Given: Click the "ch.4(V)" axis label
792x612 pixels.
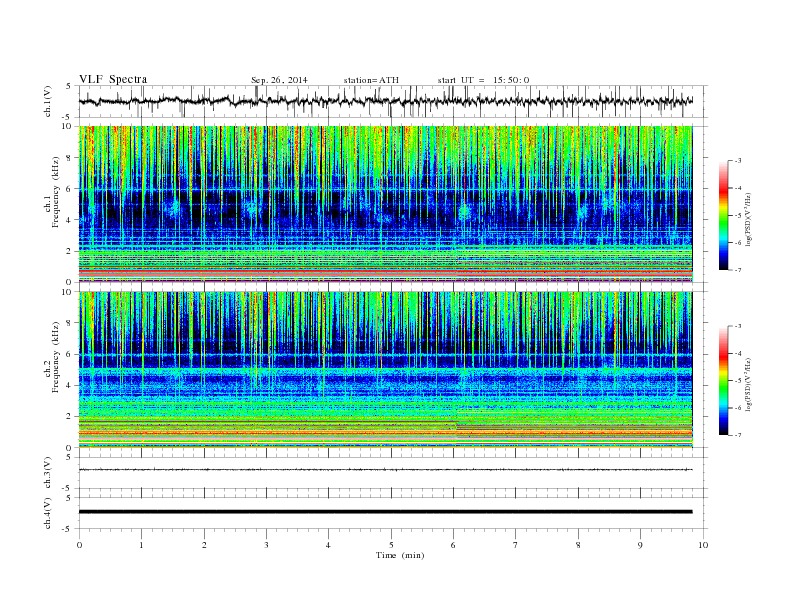Looking at the screenshot, I should coord(47,513).
